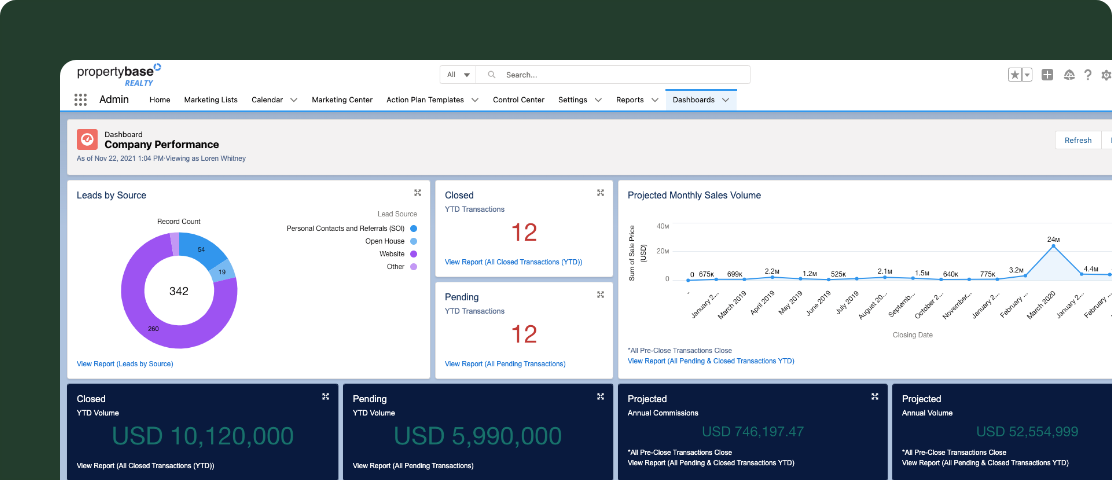Open the favorites list dropdown arrow

pos(1027,74)
